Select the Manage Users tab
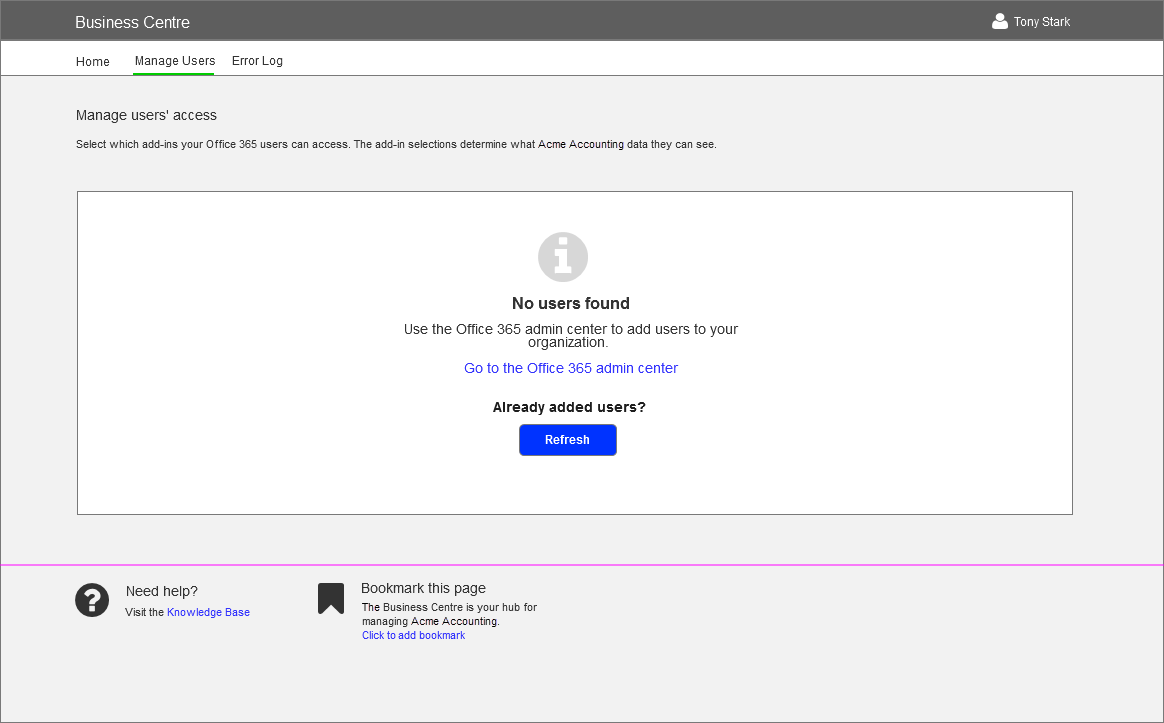1164x723 pixels. [x=174, y=61]
